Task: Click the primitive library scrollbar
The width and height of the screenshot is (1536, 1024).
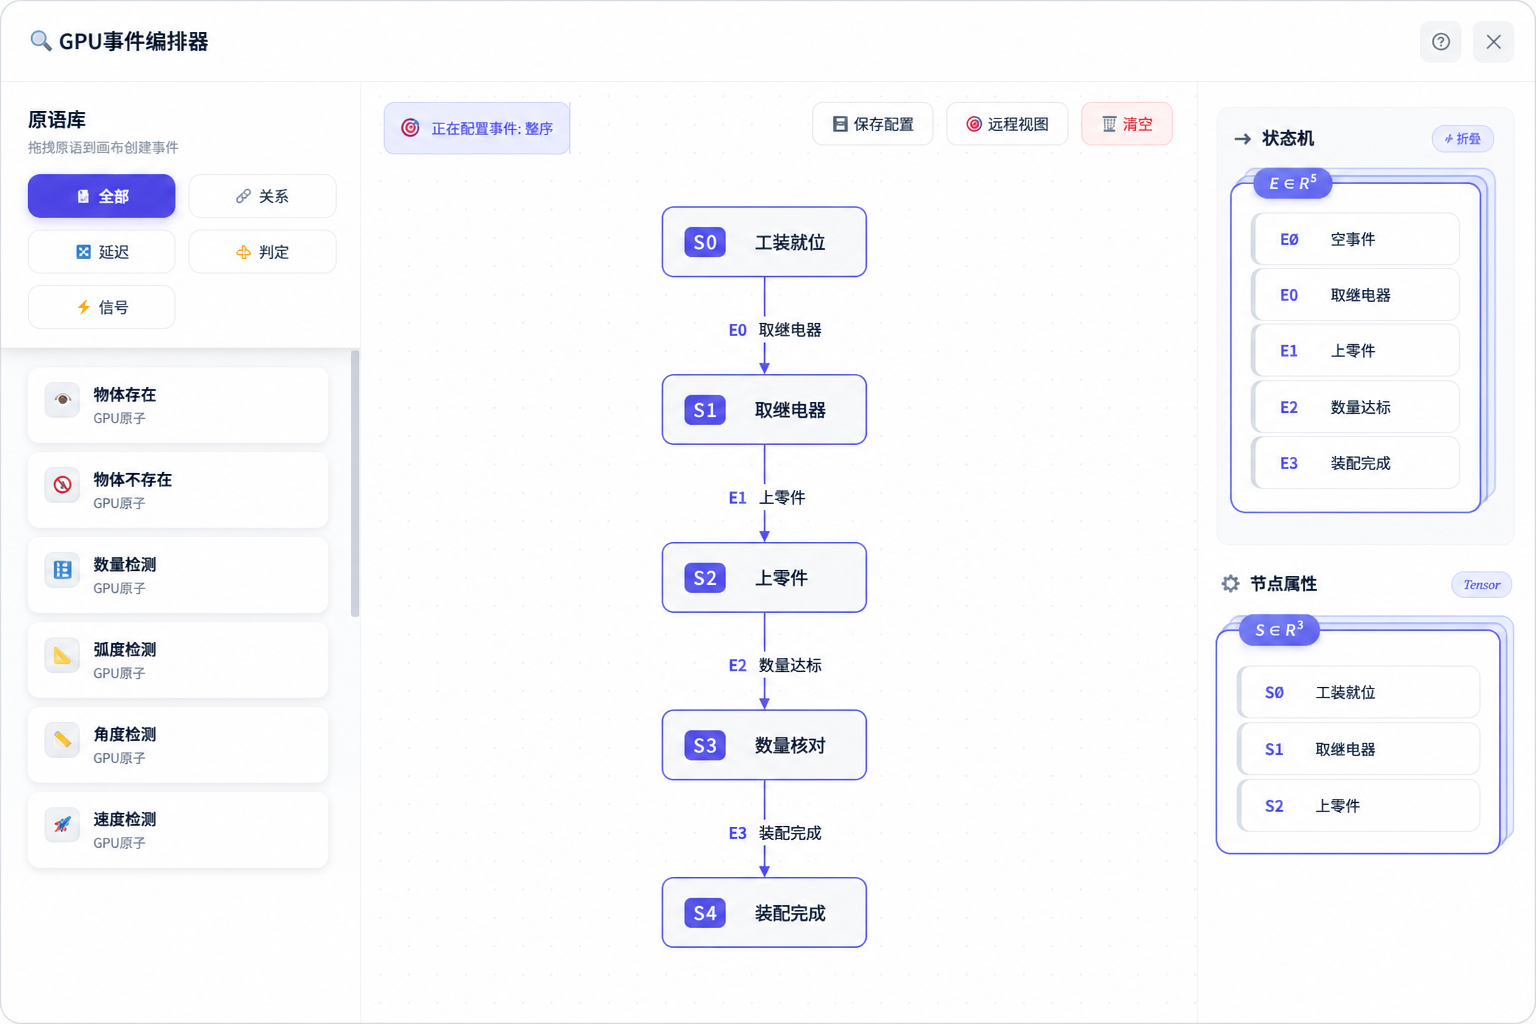Action: pos(355,483)
